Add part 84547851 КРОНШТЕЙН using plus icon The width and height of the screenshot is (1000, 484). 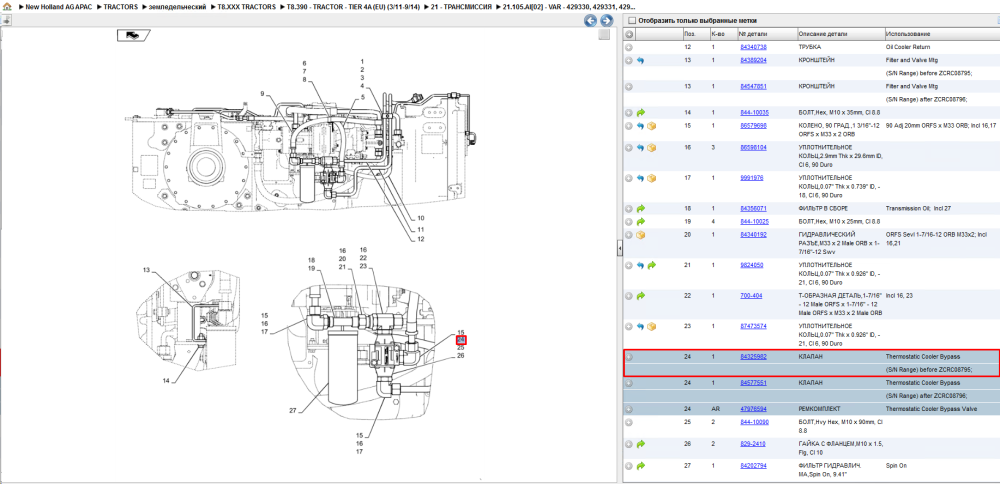pyautogui.click(x=629, y=86)
